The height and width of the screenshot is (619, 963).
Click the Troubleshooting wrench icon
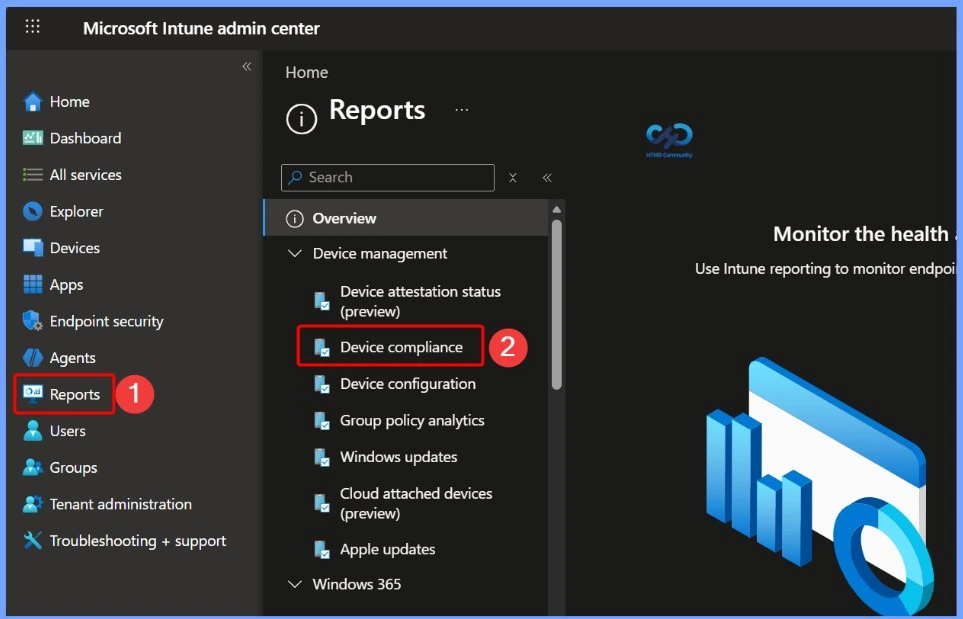tap(33, 540)
